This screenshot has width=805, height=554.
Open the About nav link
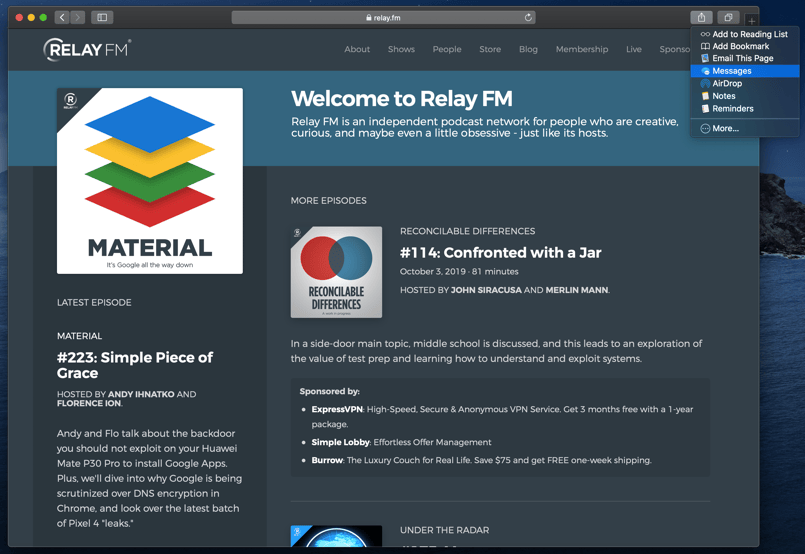click(357, 49)
